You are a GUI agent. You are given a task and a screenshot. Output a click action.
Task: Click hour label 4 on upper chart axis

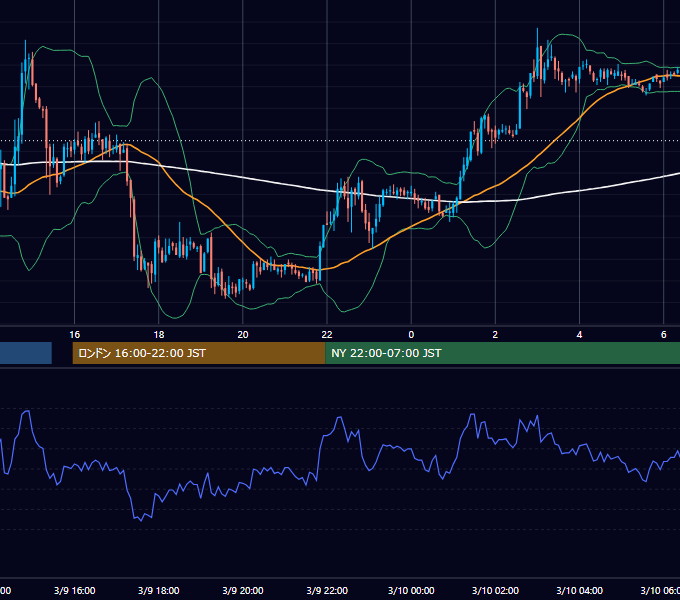[579, 334]
